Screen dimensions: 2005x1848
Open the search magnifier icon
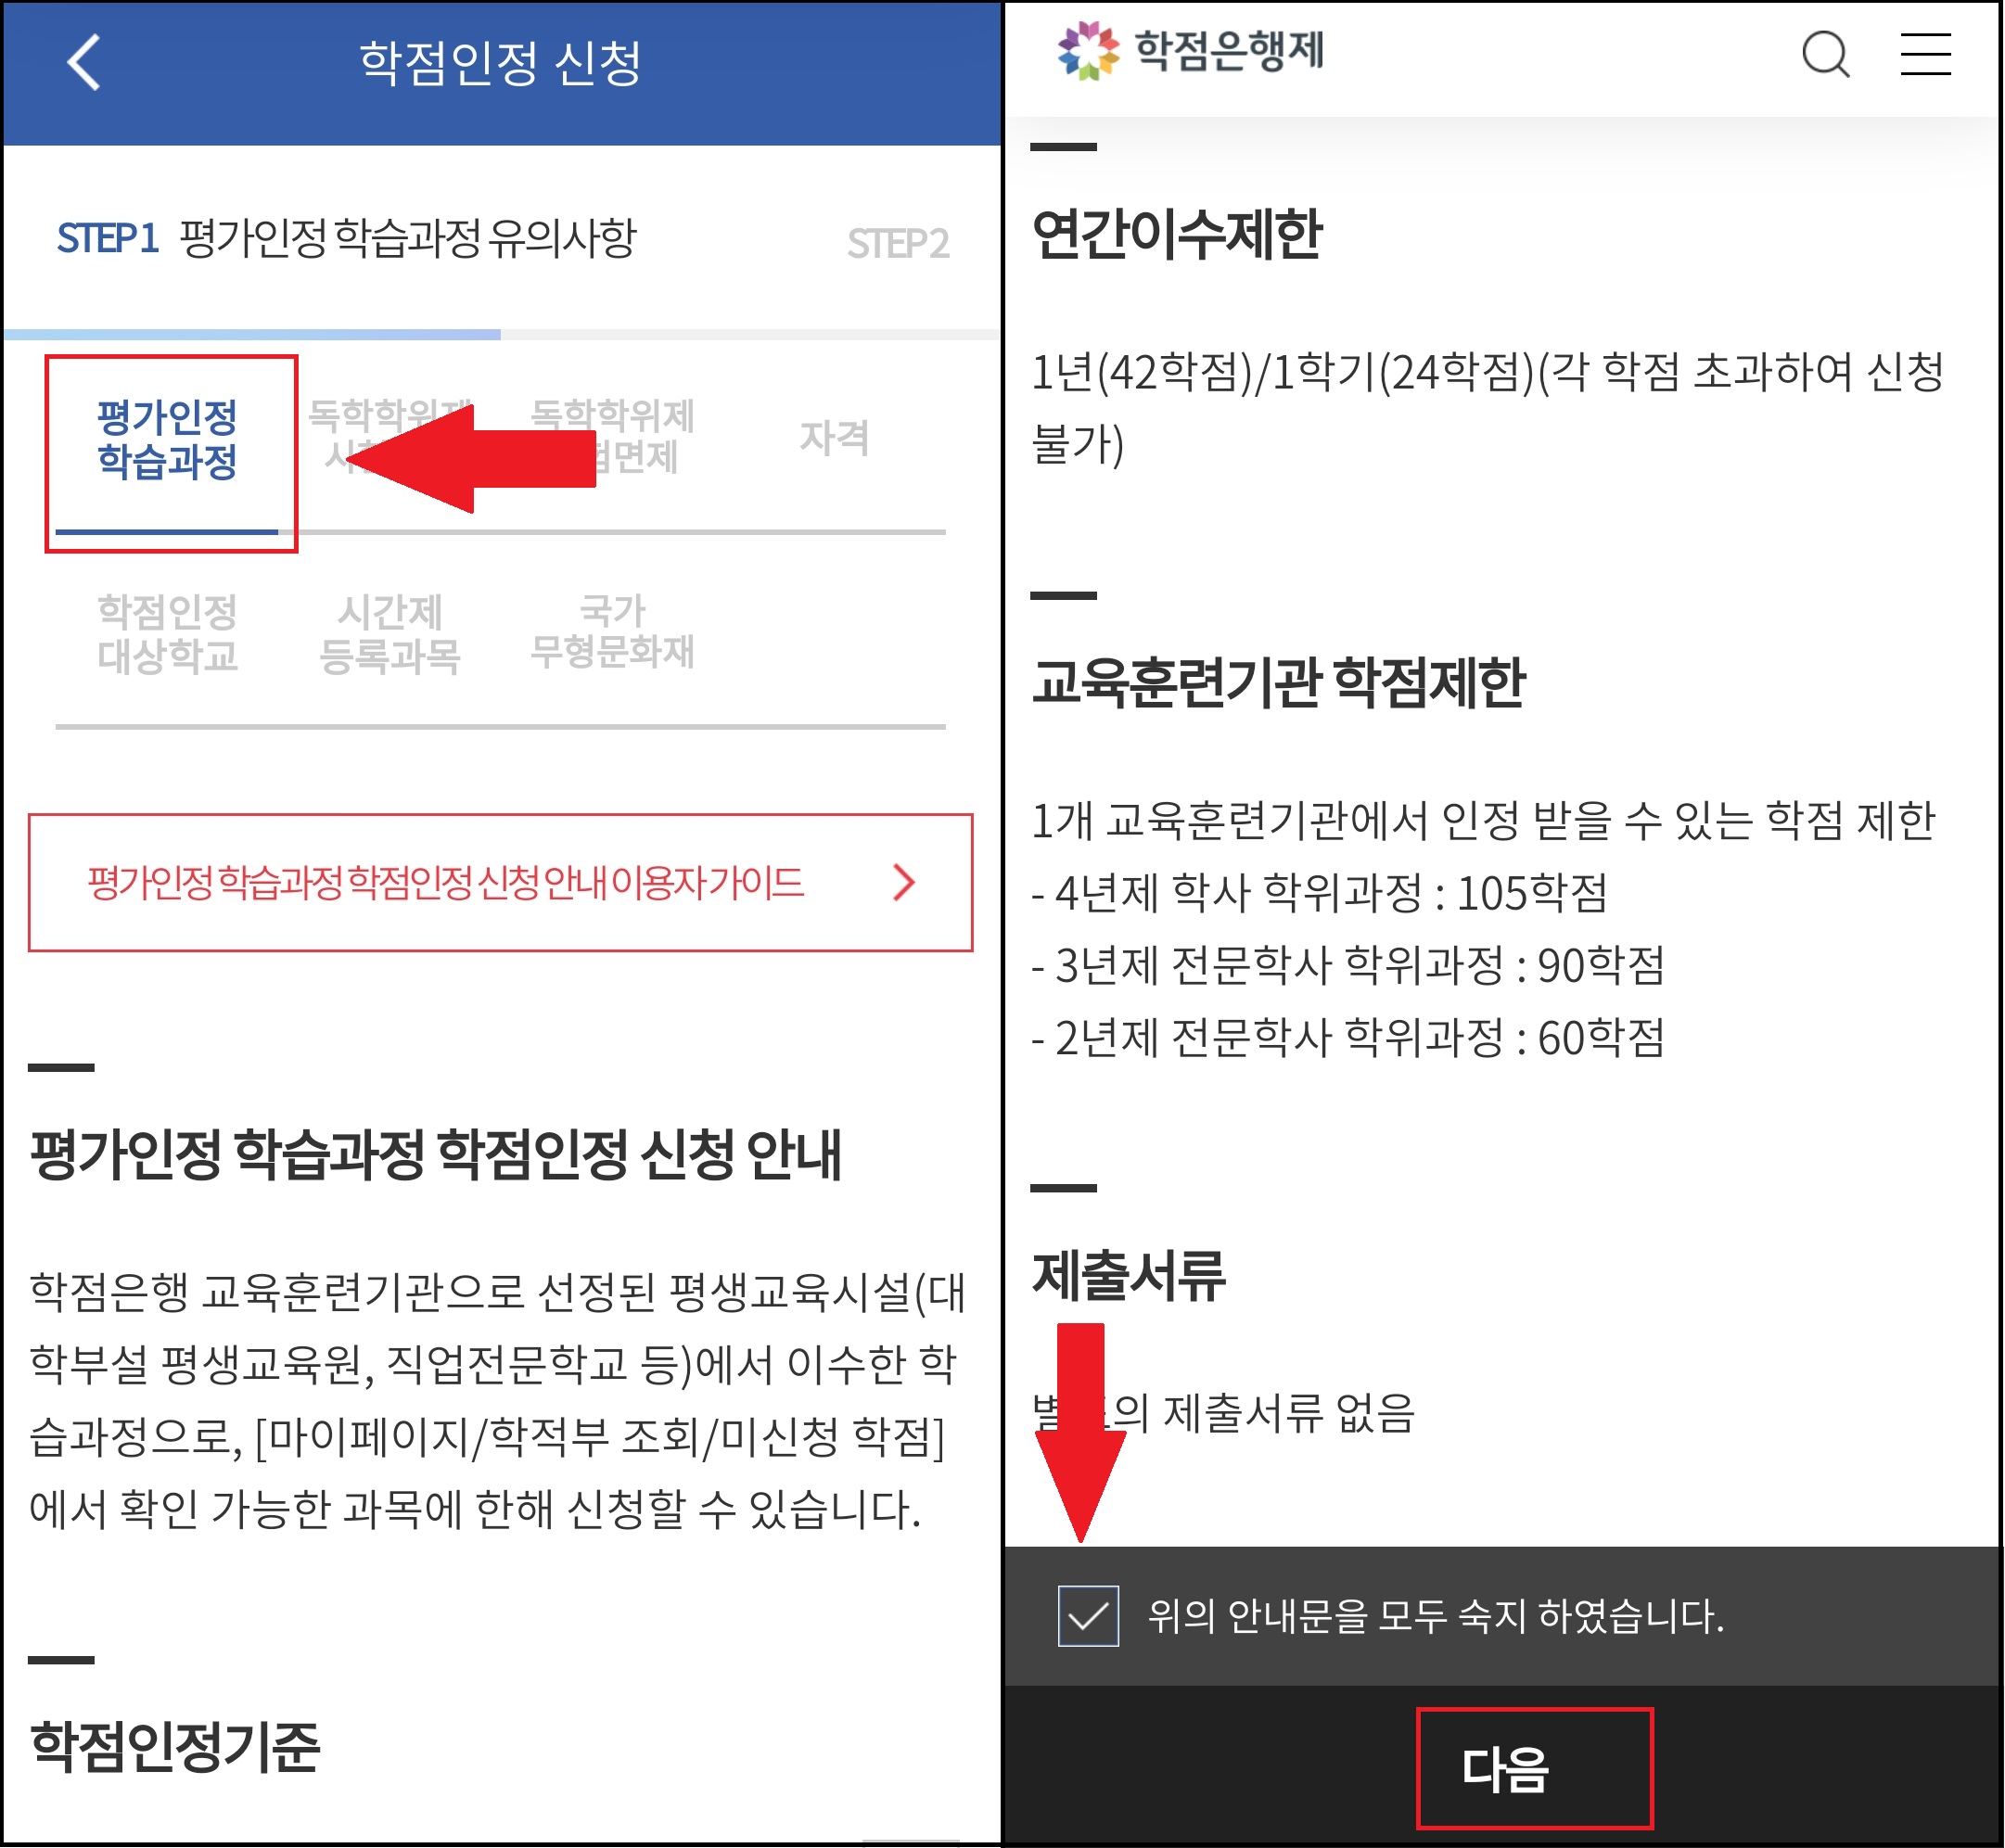[x=1825, y=53]
